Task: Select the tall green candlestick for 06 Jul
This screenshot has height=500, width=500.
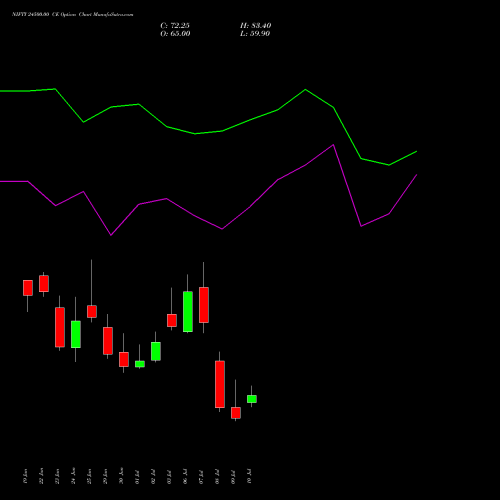Action: tap(188, 312)
